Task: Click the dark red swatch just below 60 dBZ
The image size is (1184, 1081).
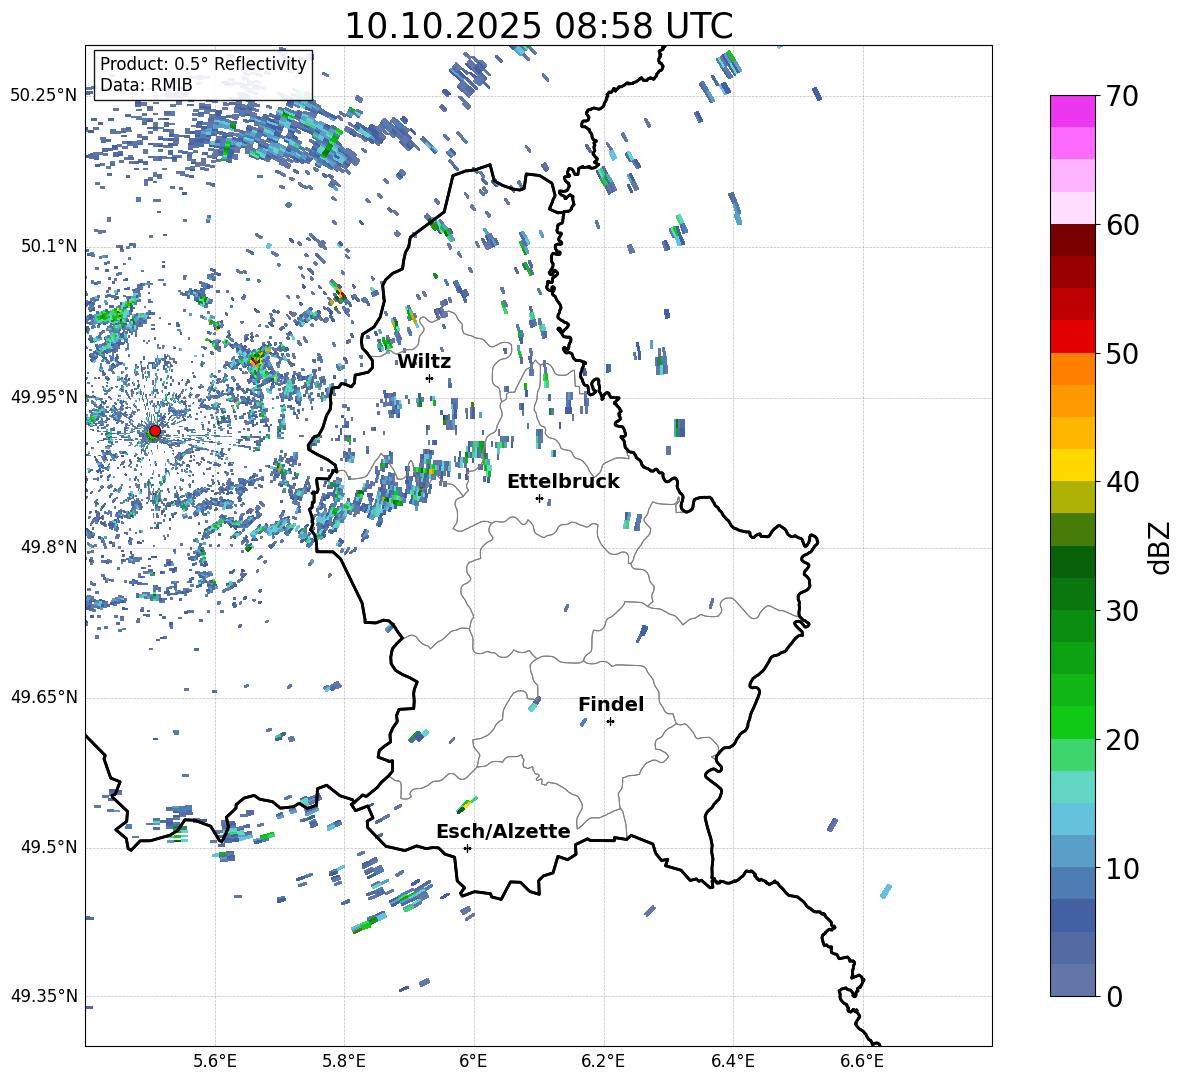Action: pyautogui.click(x=1072, y=240)
